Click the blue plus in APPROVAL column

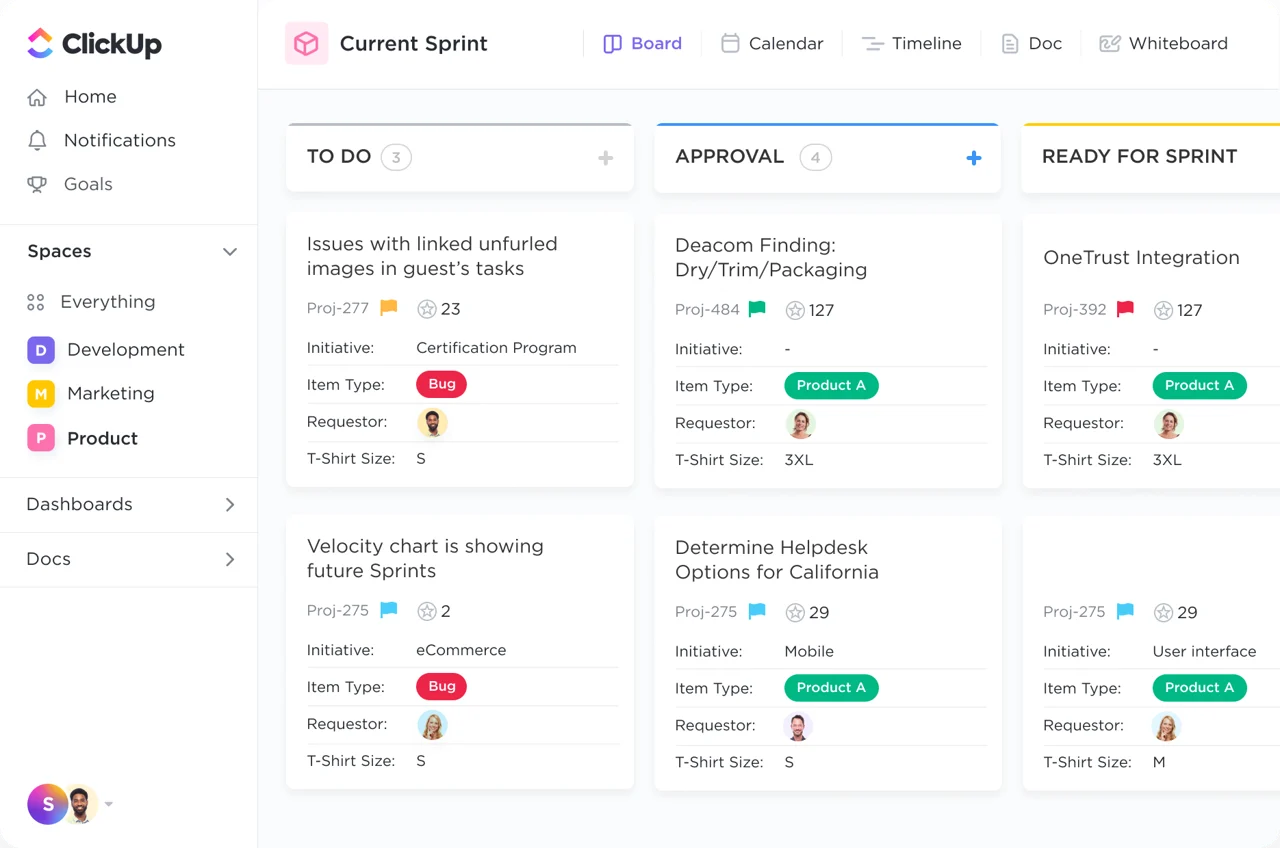click(974, 158)
